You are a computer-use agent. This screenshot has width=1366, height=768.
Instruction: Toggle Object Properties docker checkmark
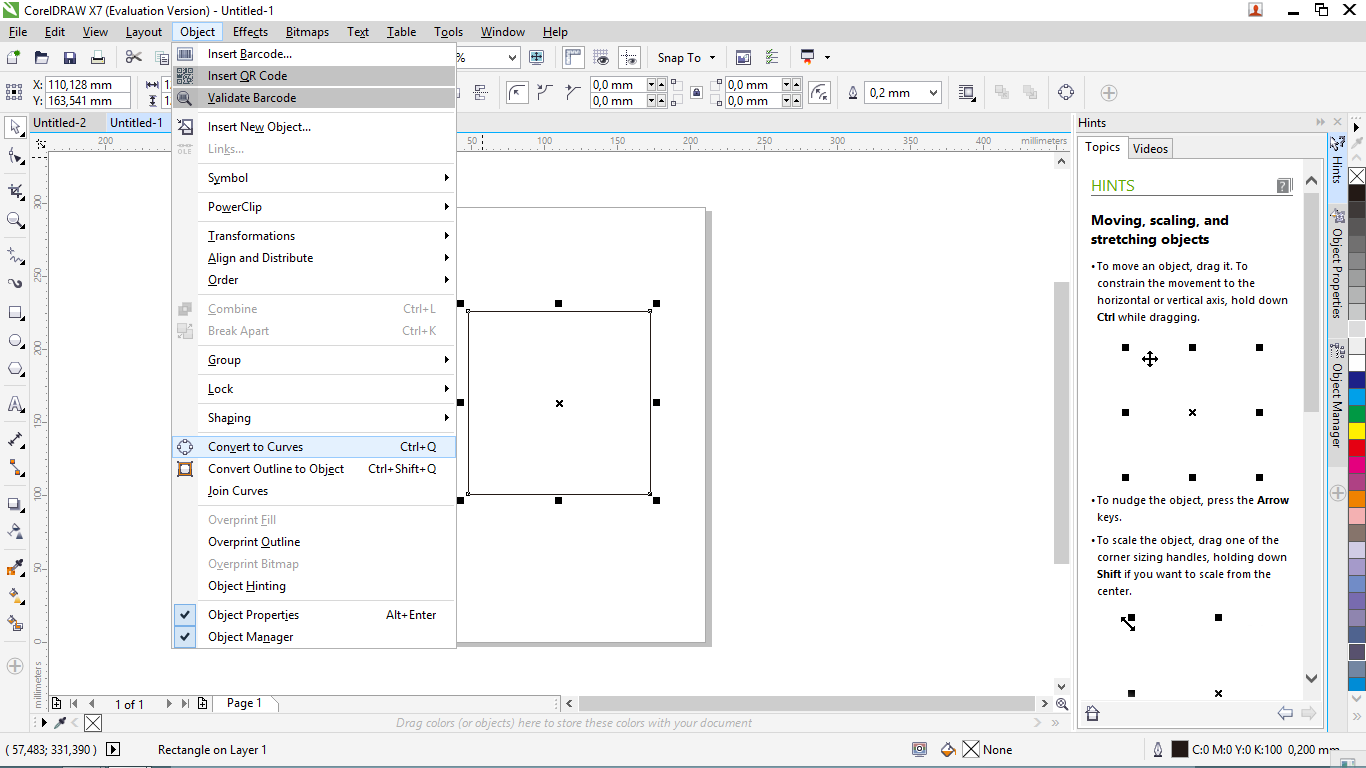point(185,615)
